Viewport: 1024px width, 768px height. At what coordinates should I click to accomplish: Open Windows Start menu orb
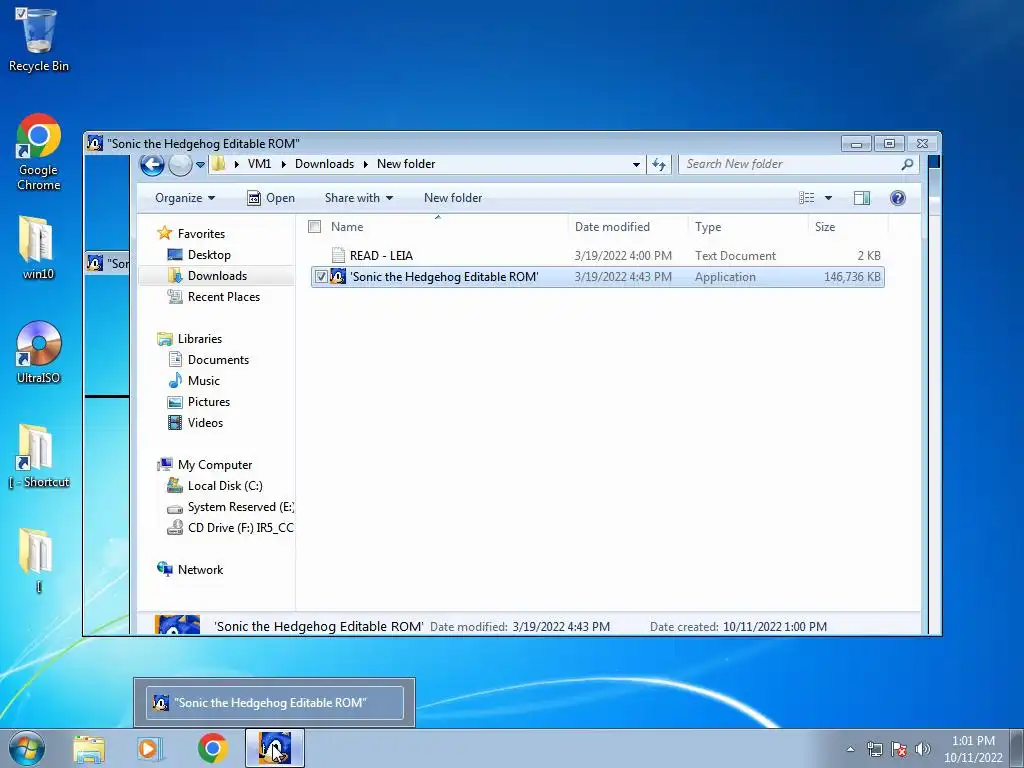27,748
